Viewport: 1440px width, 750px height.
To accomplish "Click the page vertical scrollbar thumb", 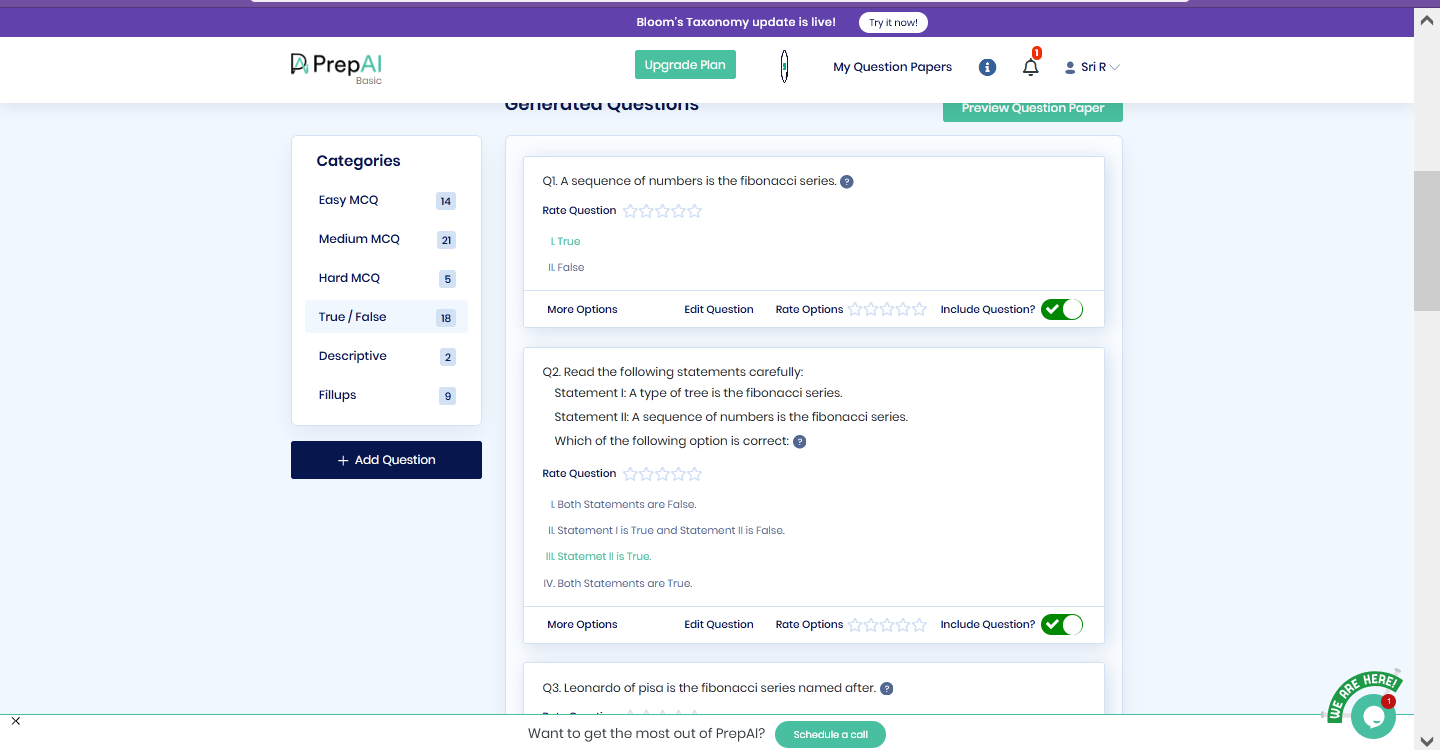I will point(1426,240).
